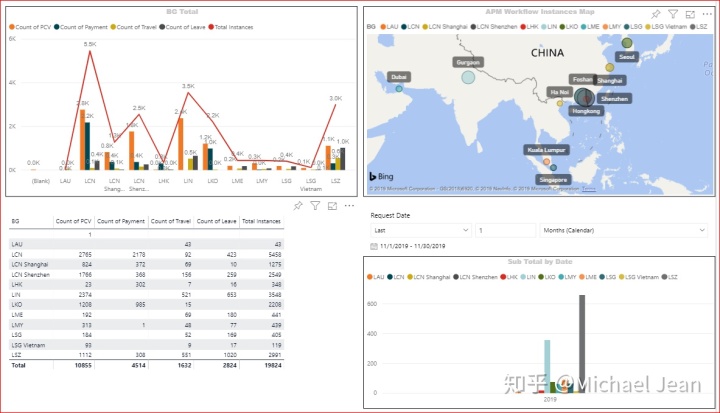Screen dimensions: 720x413
Task: Sort table by Count of Payment header
Action: (121, 221)
